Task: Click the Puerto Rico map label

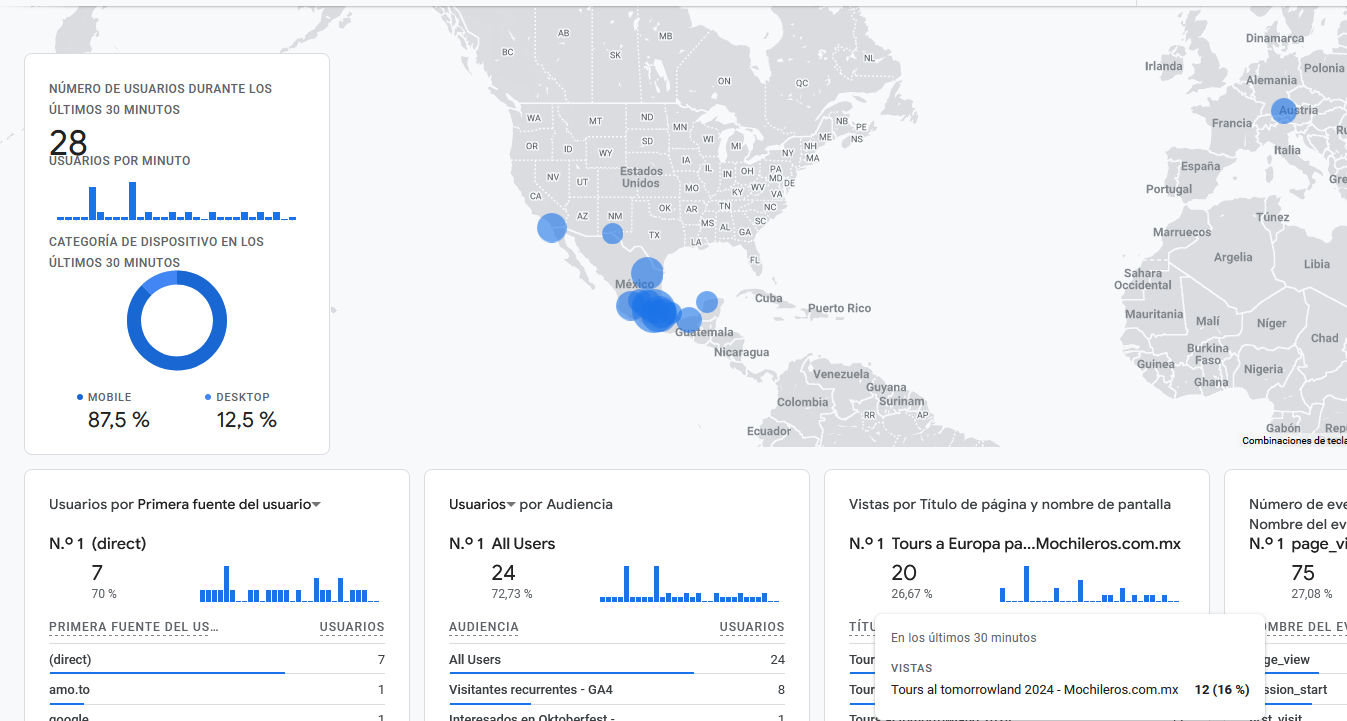Action: coord(839,308)
